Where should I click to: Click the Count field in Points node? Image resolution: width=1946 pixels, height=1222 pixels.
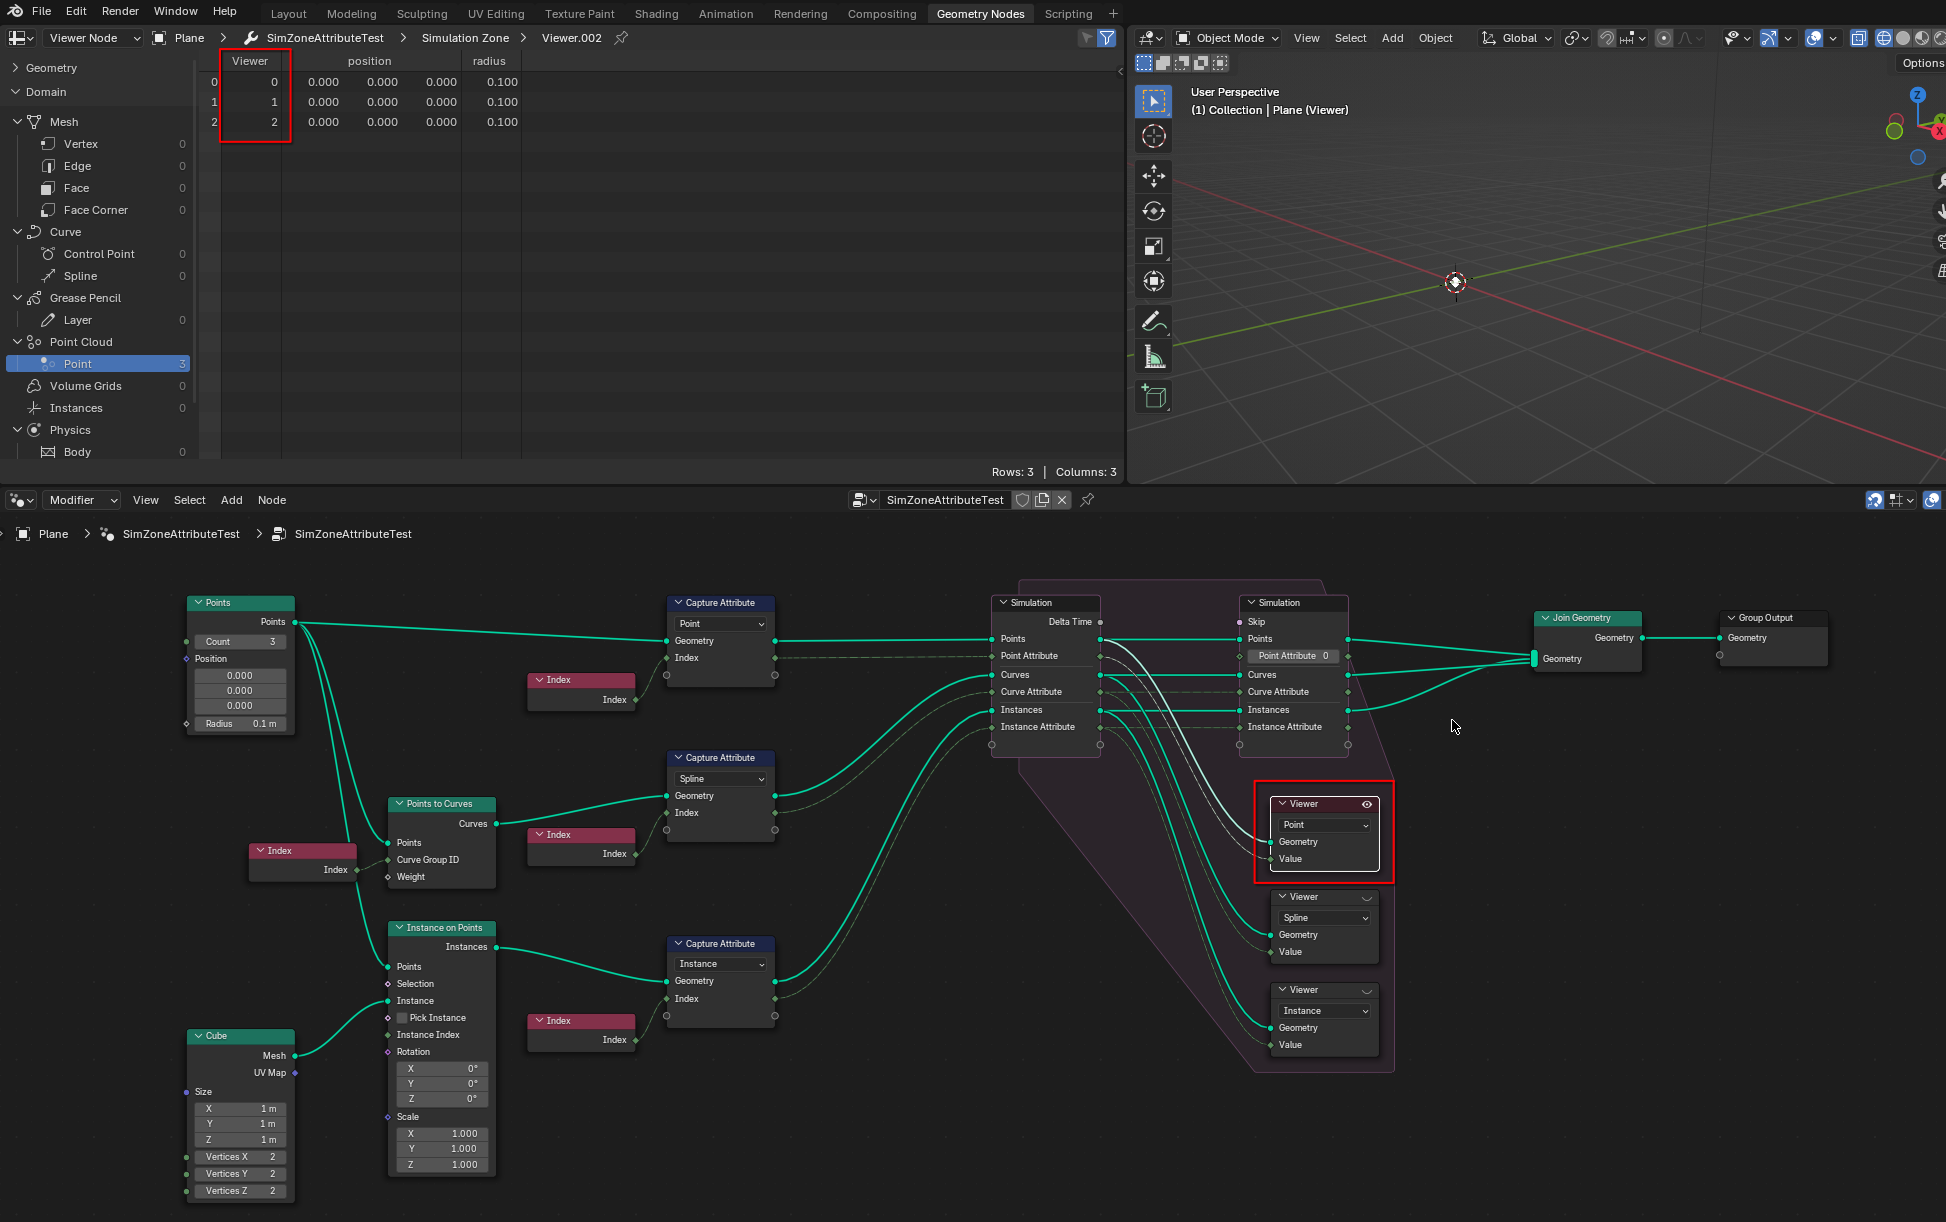click(x=240, y=642)
